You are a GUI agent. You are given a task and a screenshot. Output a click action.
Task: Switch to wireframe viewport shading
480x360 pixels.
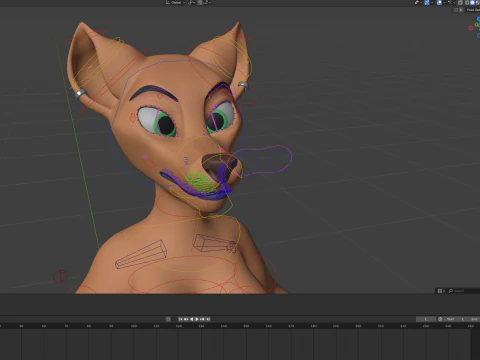[x=467, y=2]
